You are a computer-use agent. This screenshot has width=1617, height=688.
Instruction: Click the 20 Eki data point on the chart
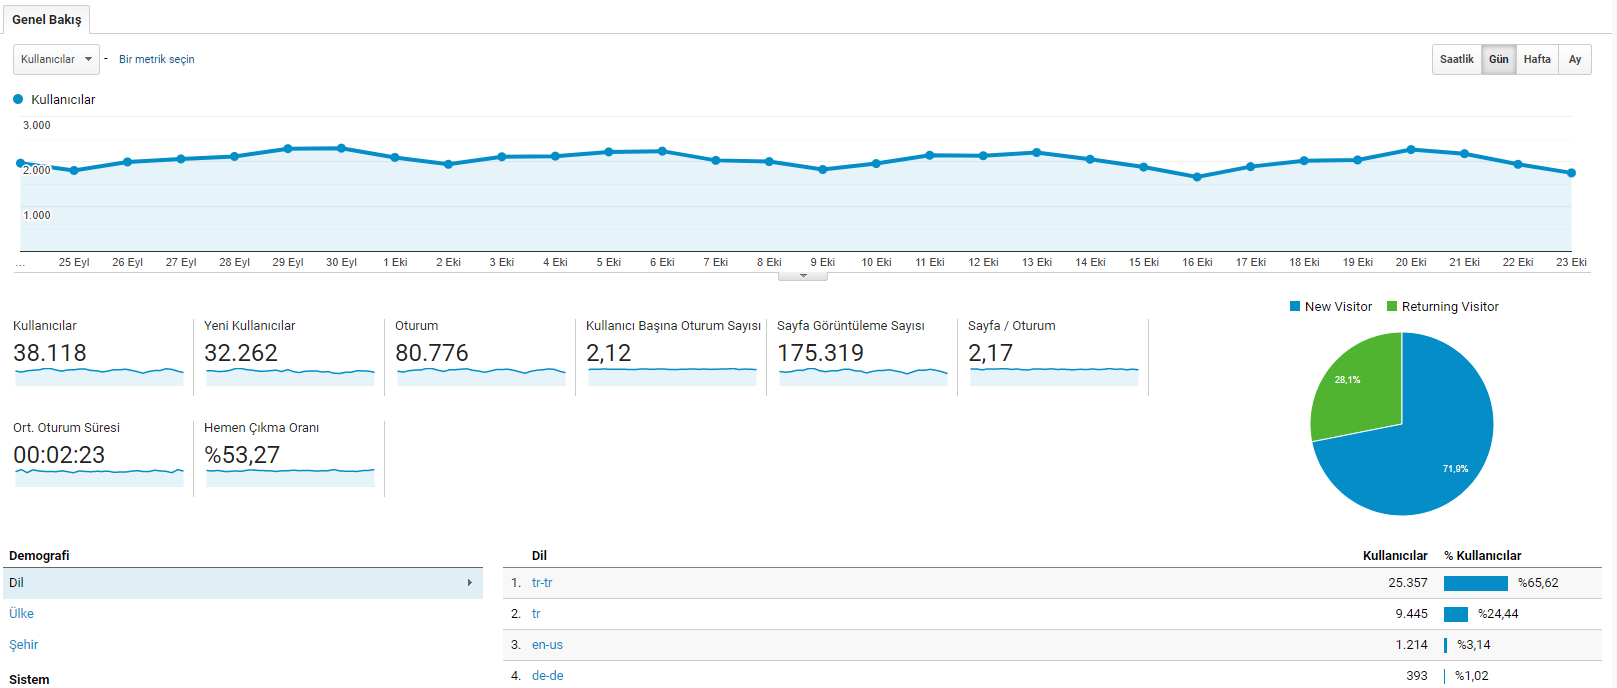1411,149
